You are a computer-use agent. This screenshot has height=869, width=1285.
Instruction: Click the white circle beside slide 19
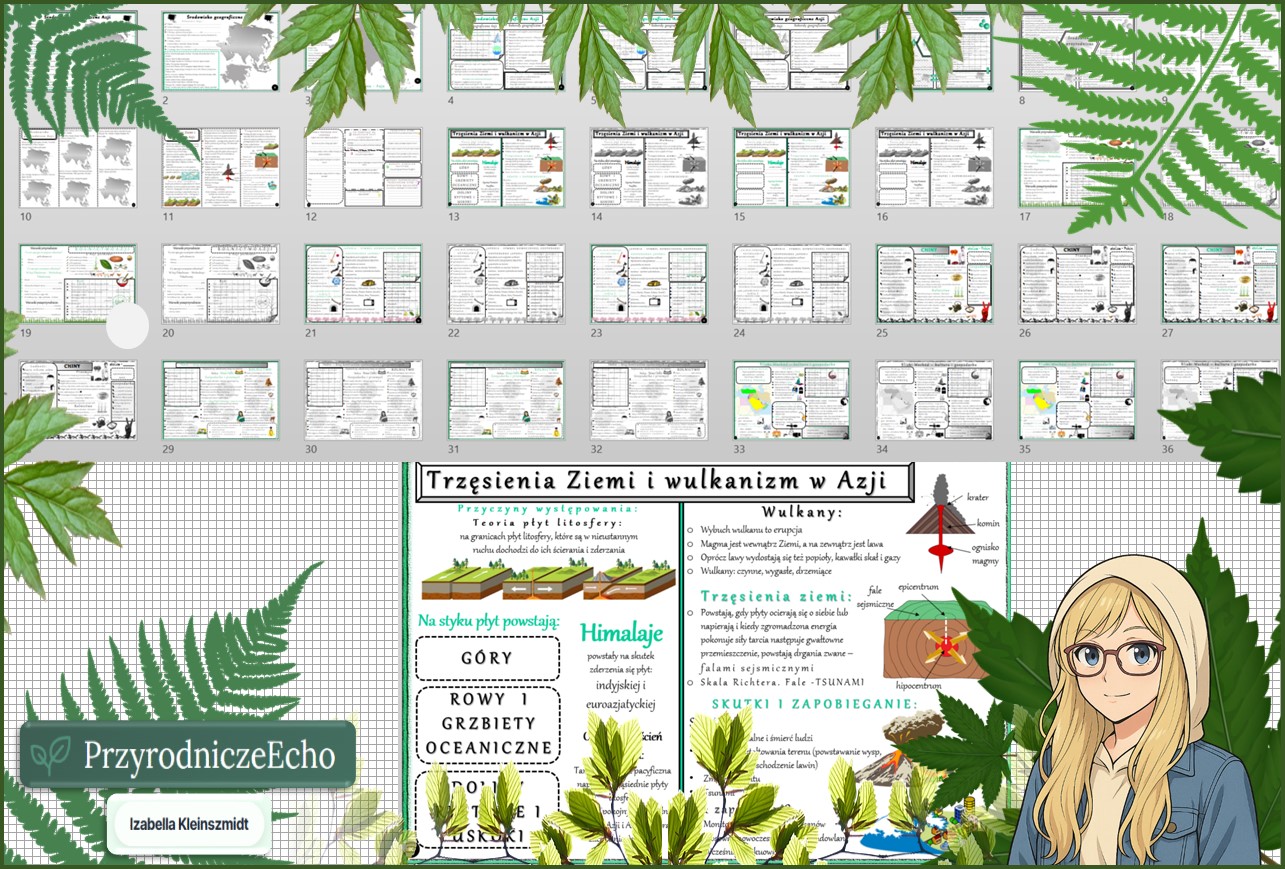127,326
